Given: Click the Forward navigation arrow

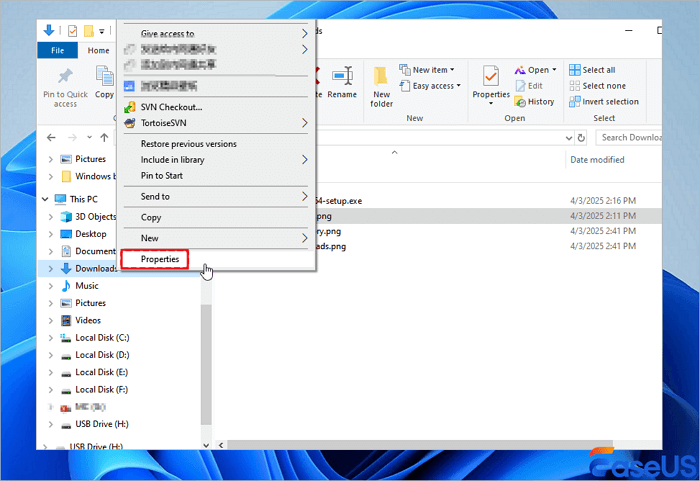Looking at the screenshot, I should (72, 138).
